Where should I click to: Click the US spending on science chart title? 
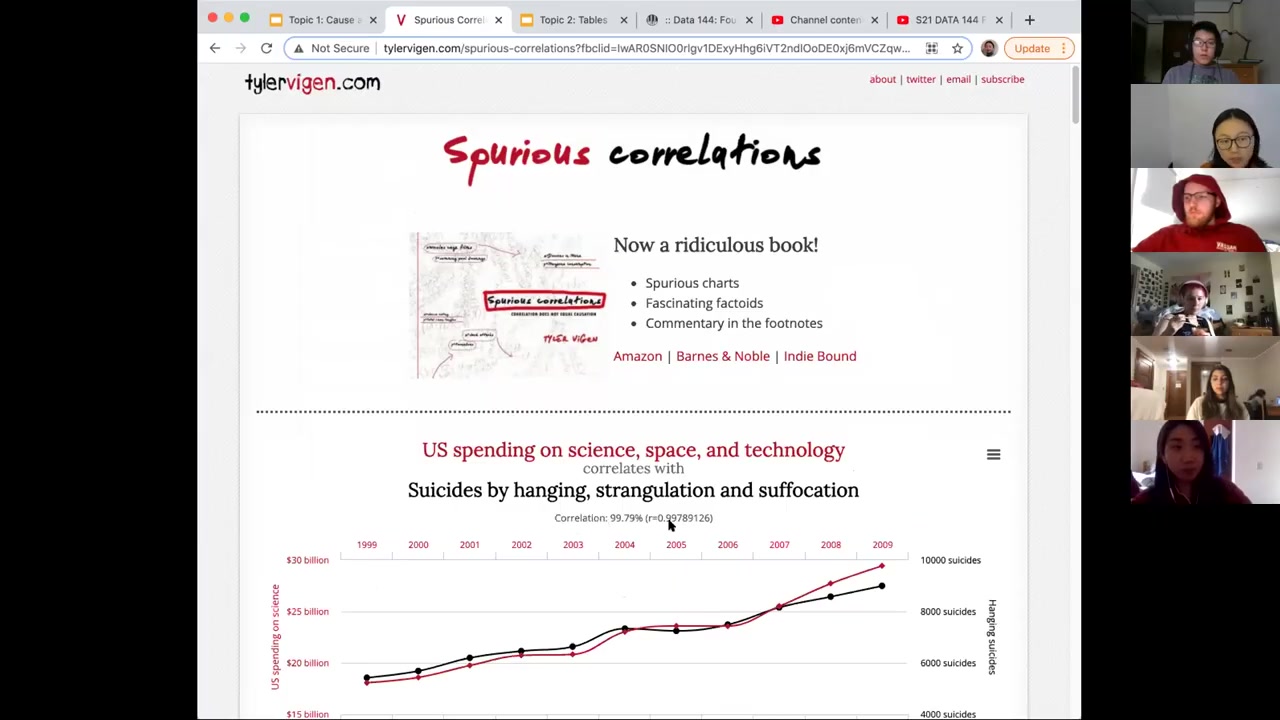(633, 450)
